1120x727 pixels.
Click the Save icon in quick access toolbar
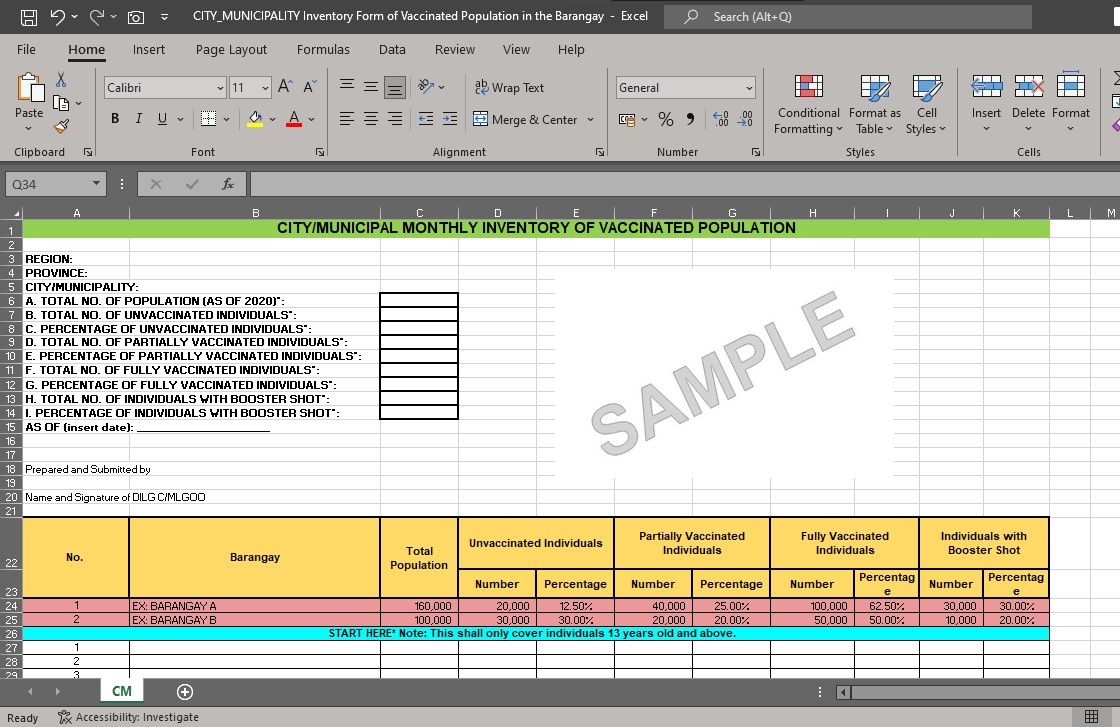pyautogui.click(x=29, y=17)
